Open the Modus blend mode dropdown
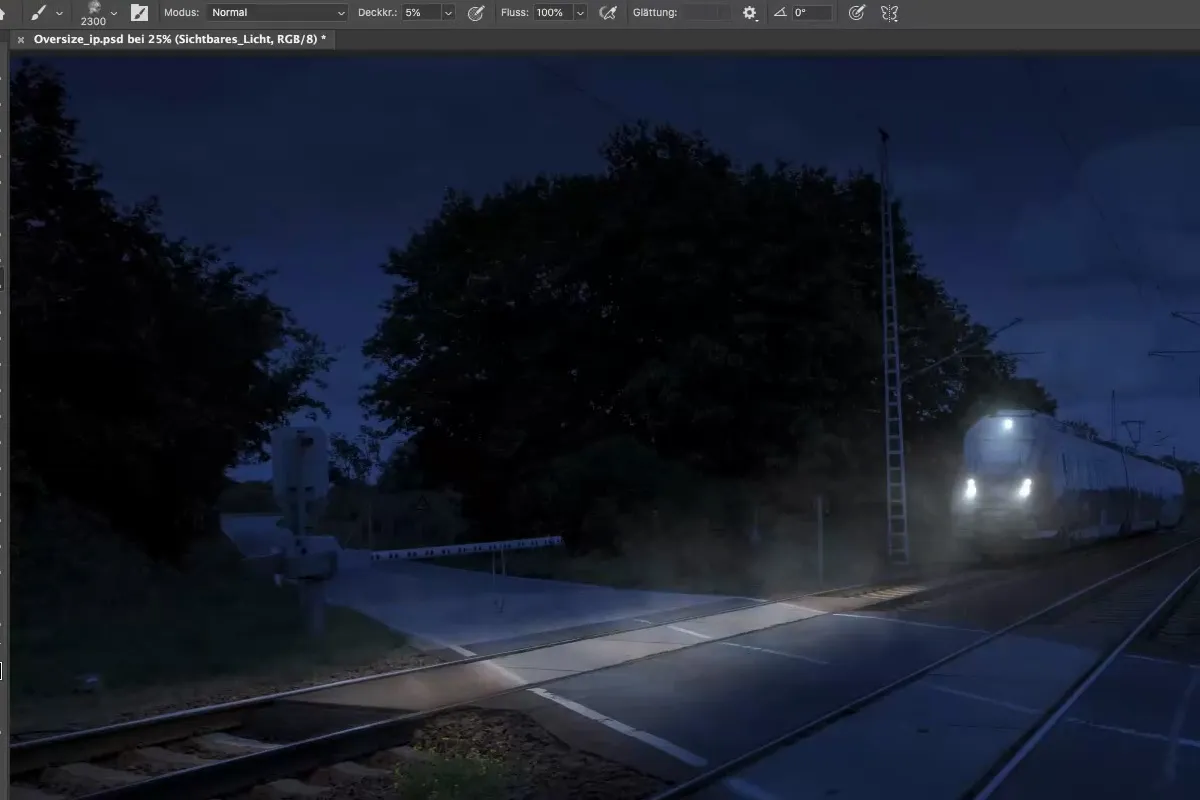 [x=278, y=13]
